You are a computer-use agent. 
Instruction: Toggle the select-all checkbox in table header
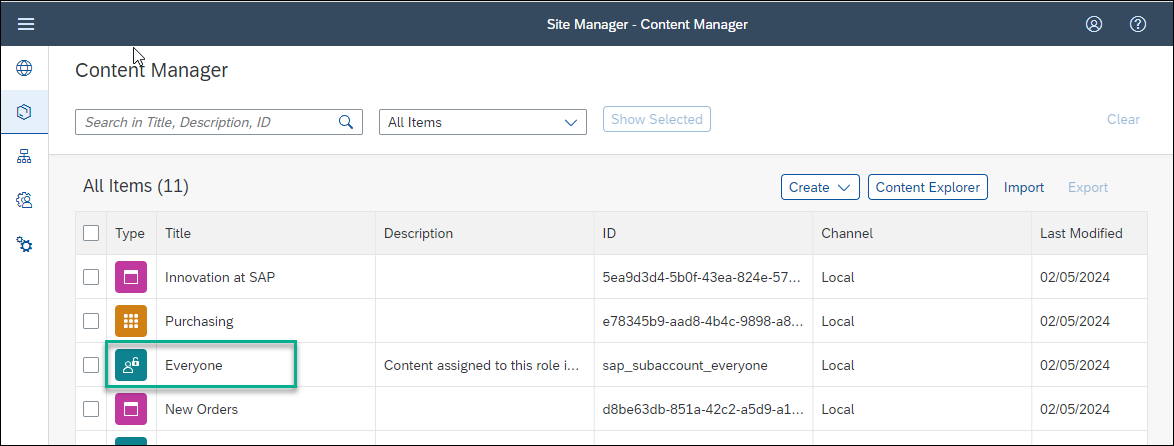click(x=91, y=233)
